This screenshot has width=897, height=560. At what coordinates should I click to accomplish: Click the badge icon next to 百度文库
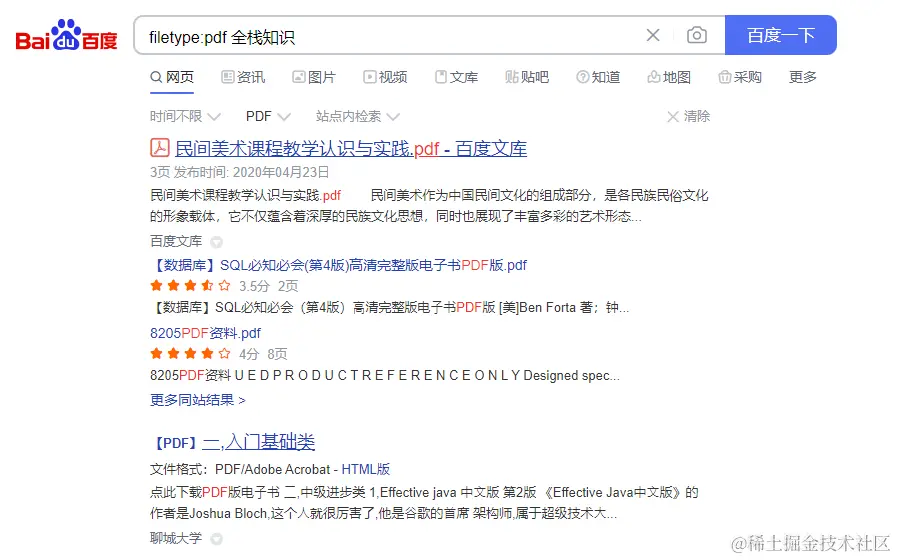point(216,242)
